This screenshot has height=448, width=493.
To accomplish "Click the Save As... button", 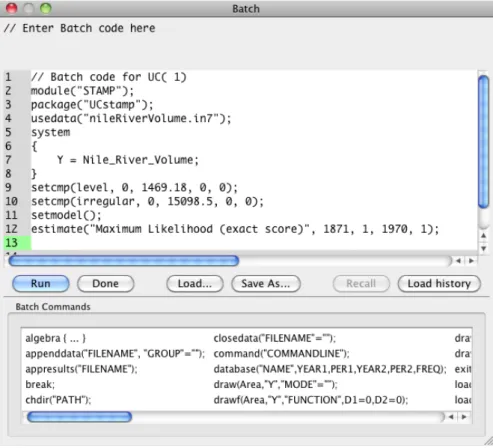I will 266,284.
